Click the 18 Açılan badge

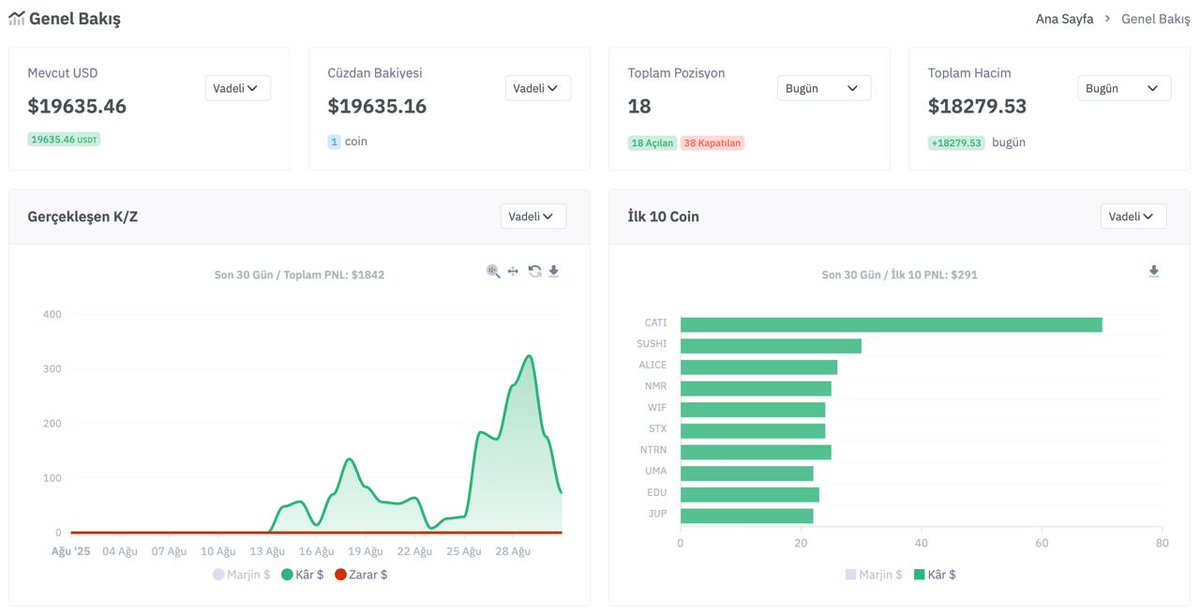[652, 143]
